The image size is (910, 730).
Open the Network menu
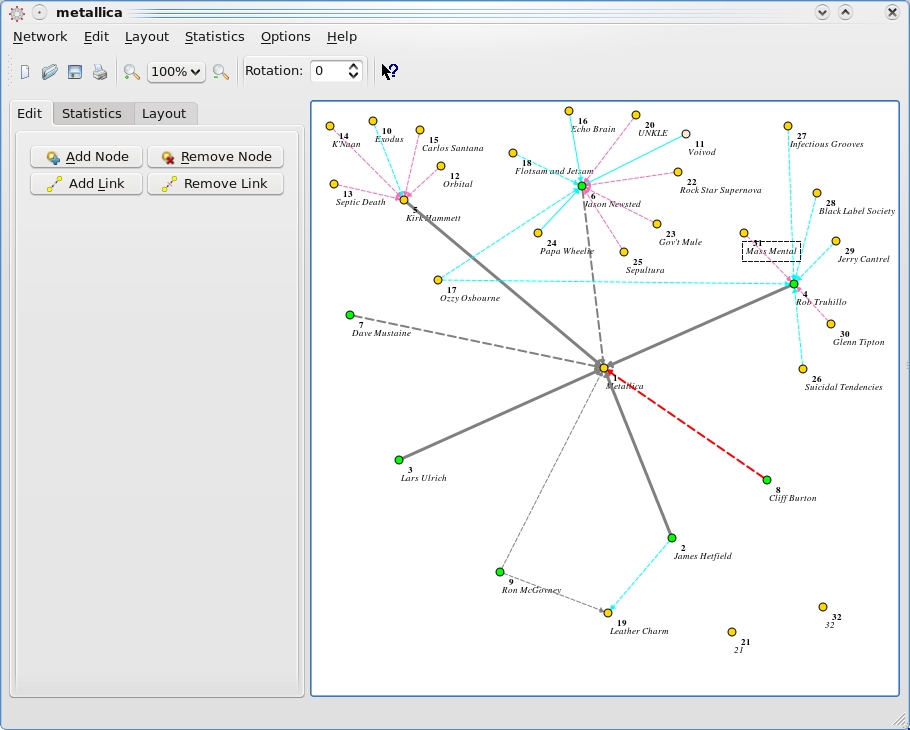point(40,36)
